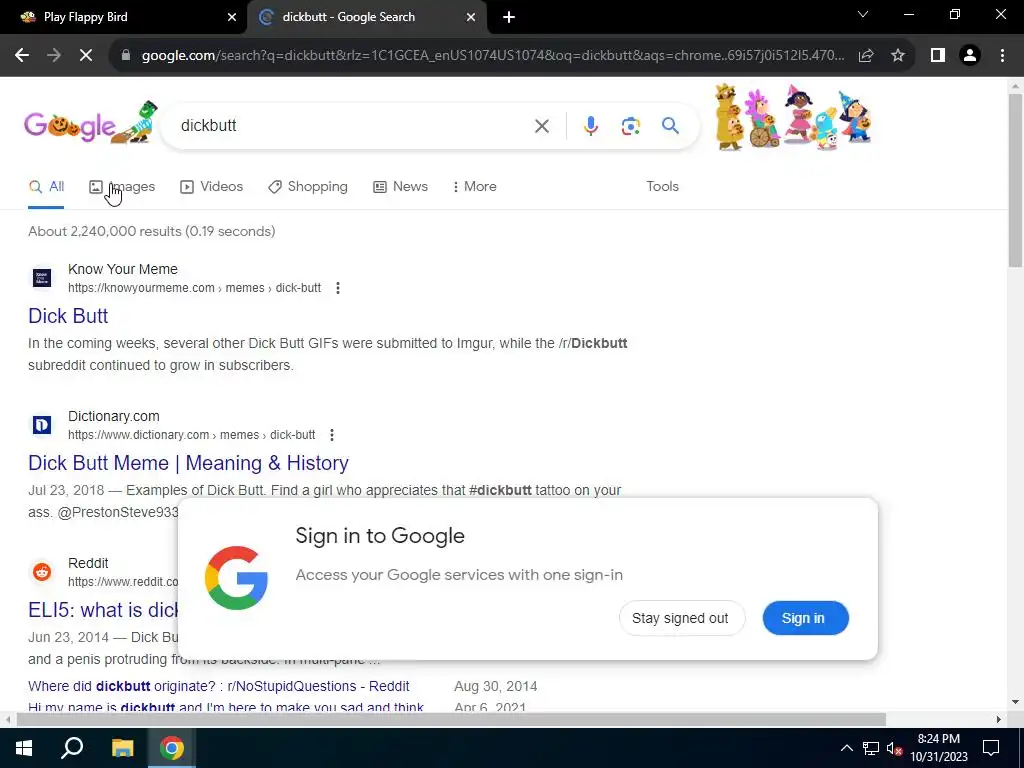Switch to the Play Flappy Bird tab
1024x768 pixels.
(x=124, y=18)
